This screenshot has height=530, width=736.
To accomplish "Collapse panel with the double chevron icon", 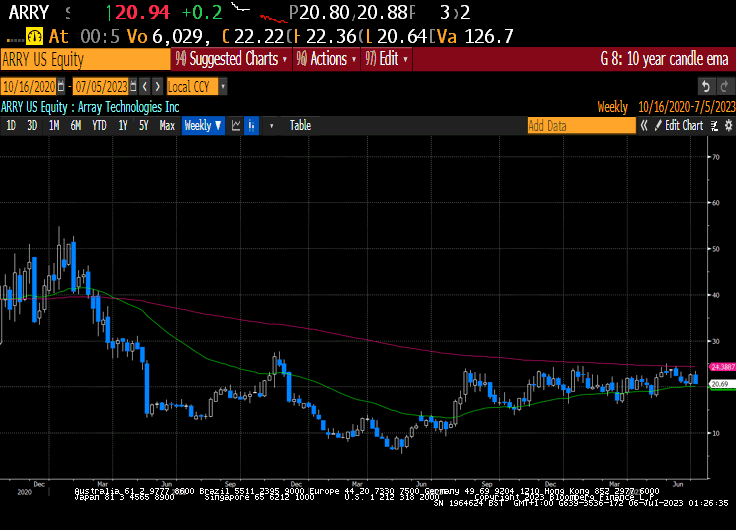I will pyautogui.click(x=644, y=125).
